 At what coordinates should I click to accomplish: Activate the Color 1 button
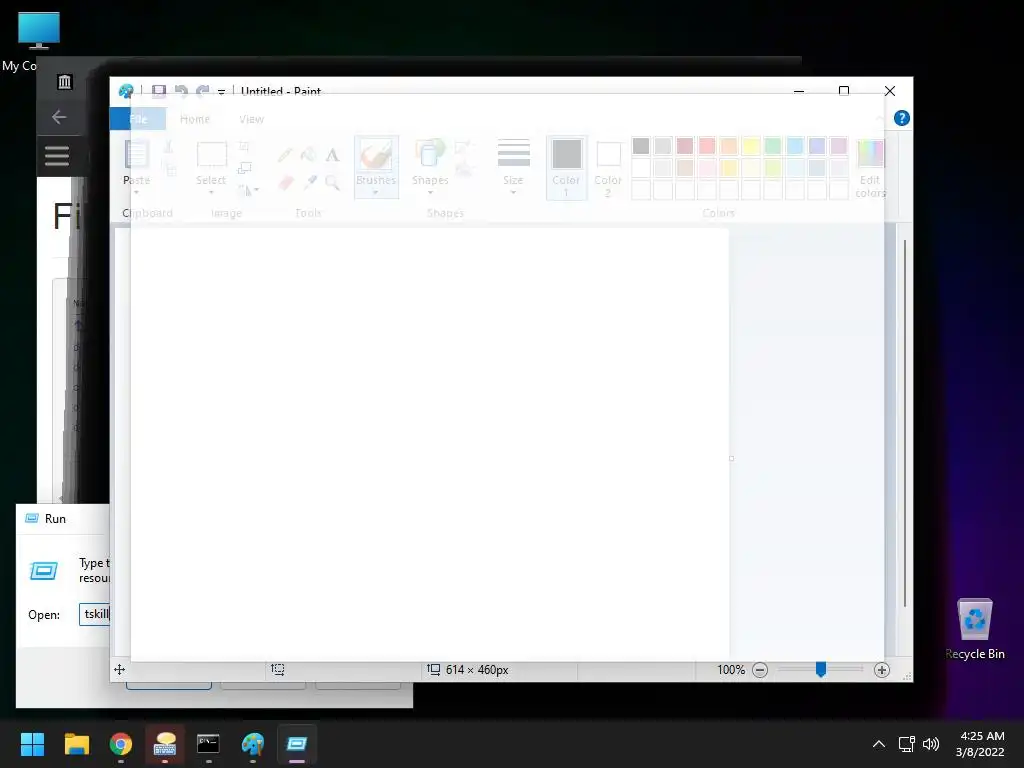pyautogui.click(x=566, y=168)
